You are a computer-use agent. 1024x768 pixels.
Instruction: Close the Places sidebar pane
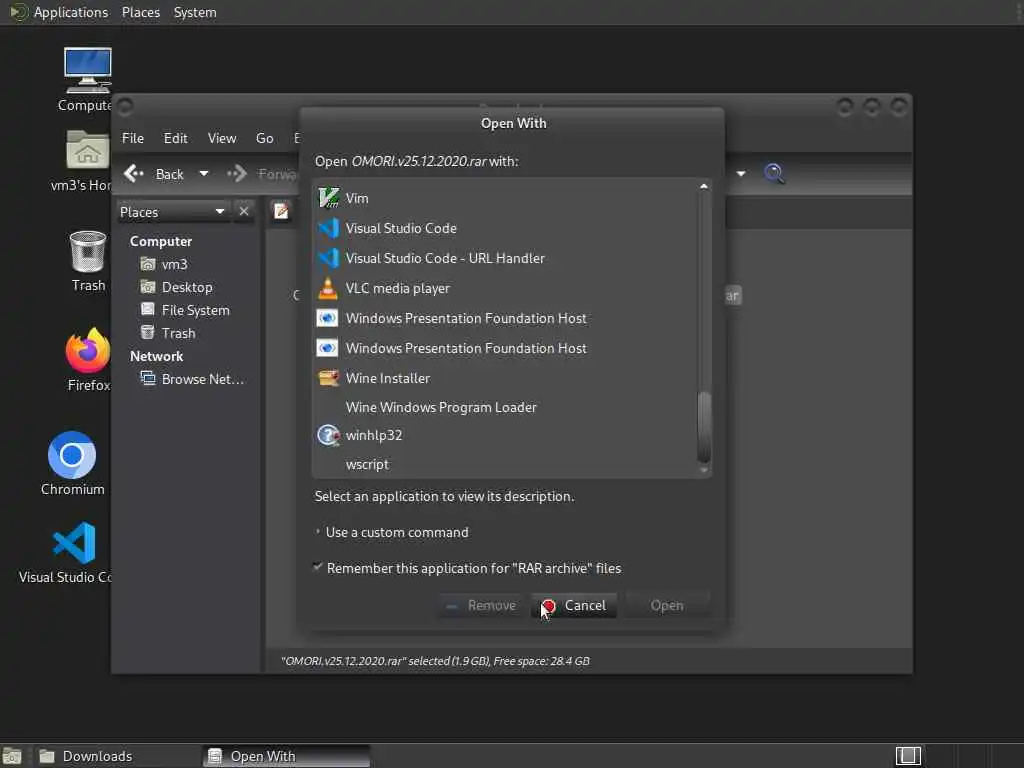(x=244, y=212)
